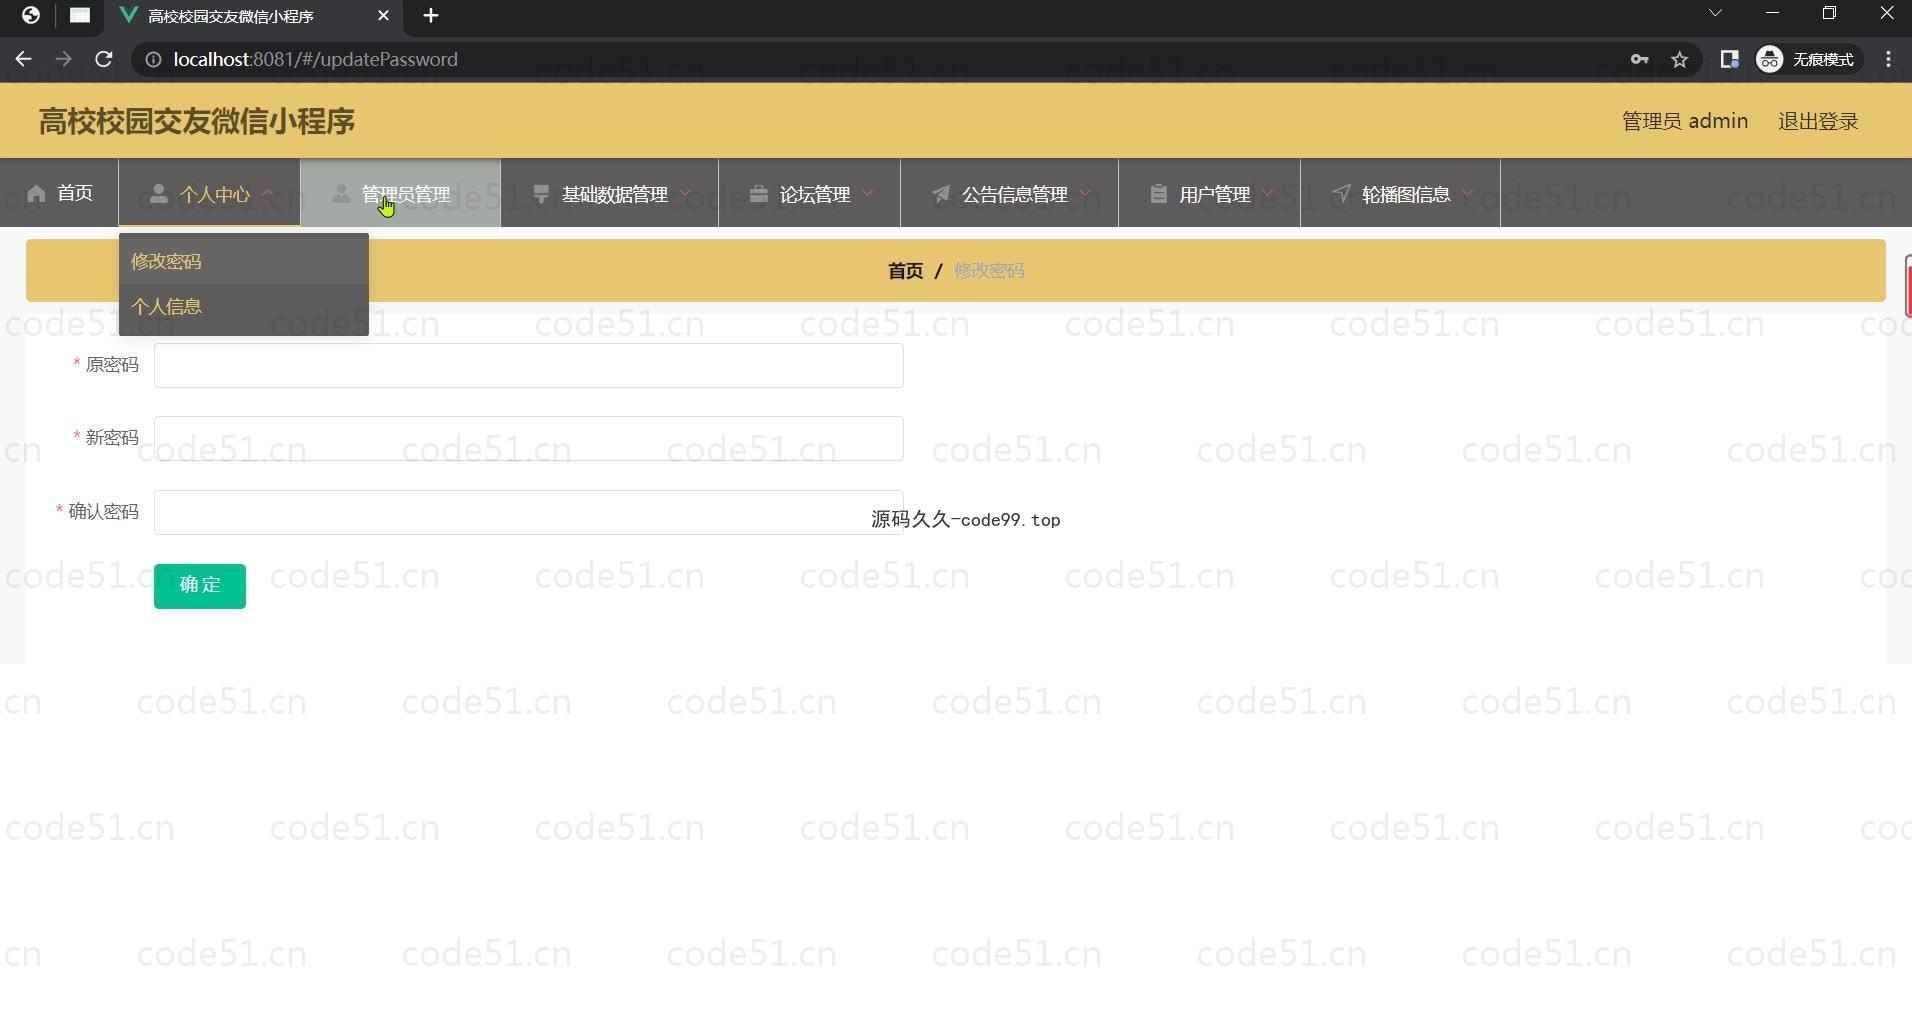The image size is (1912, 1018).
Task: Click the brush icon in 基础数据管理
Action: pyautogui.click(x=541, y=193)
